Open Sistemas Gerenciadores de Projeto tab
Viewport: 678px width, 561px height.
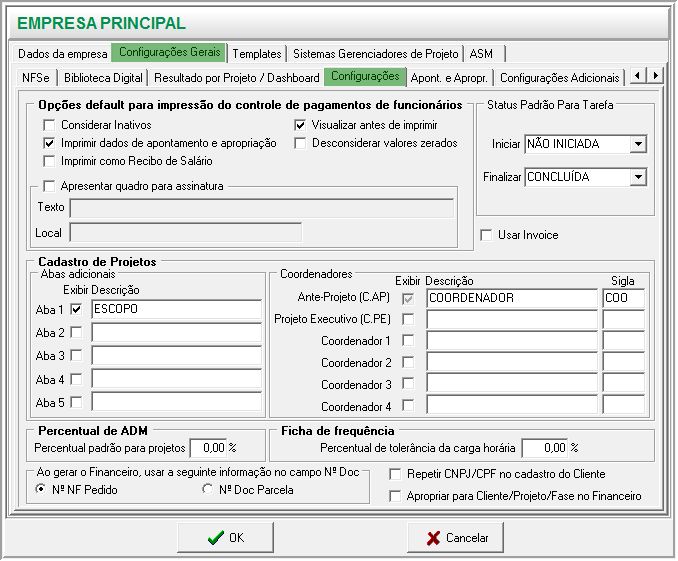coord(375,54)
